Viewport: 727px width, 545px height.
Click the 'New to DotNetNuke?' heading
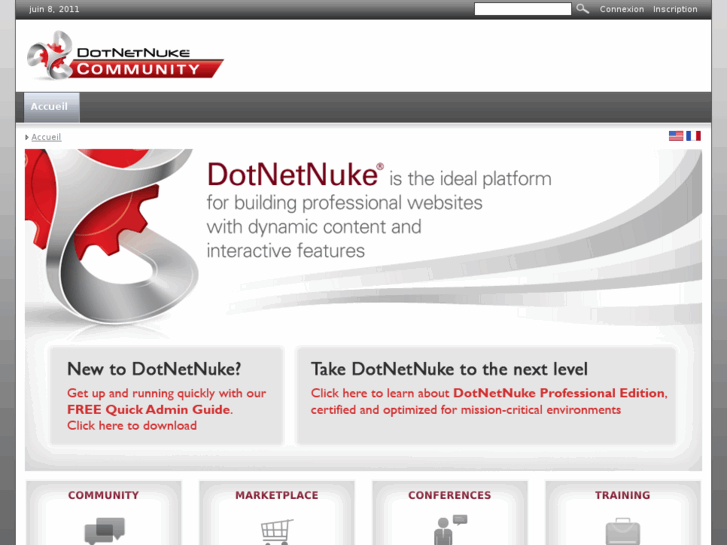154,369
